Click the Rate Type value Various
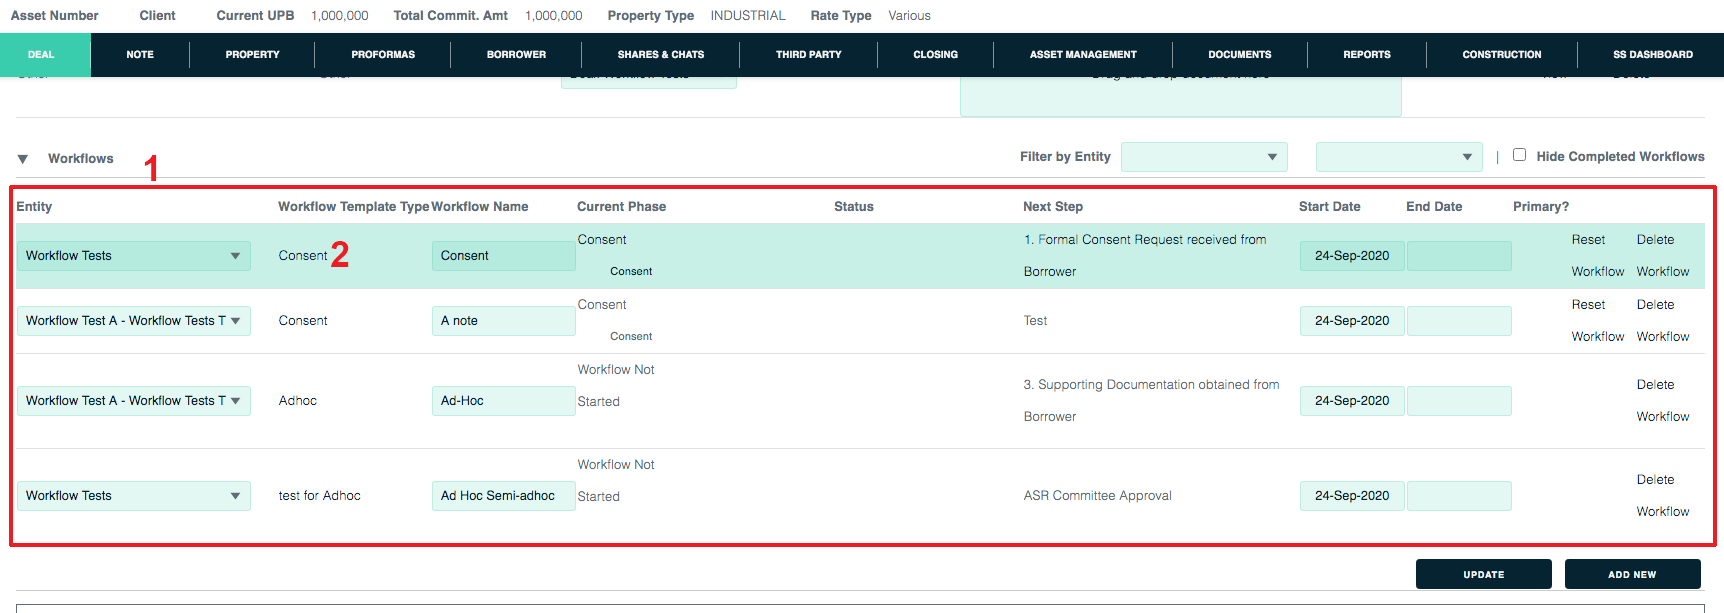 pos(909,16)
